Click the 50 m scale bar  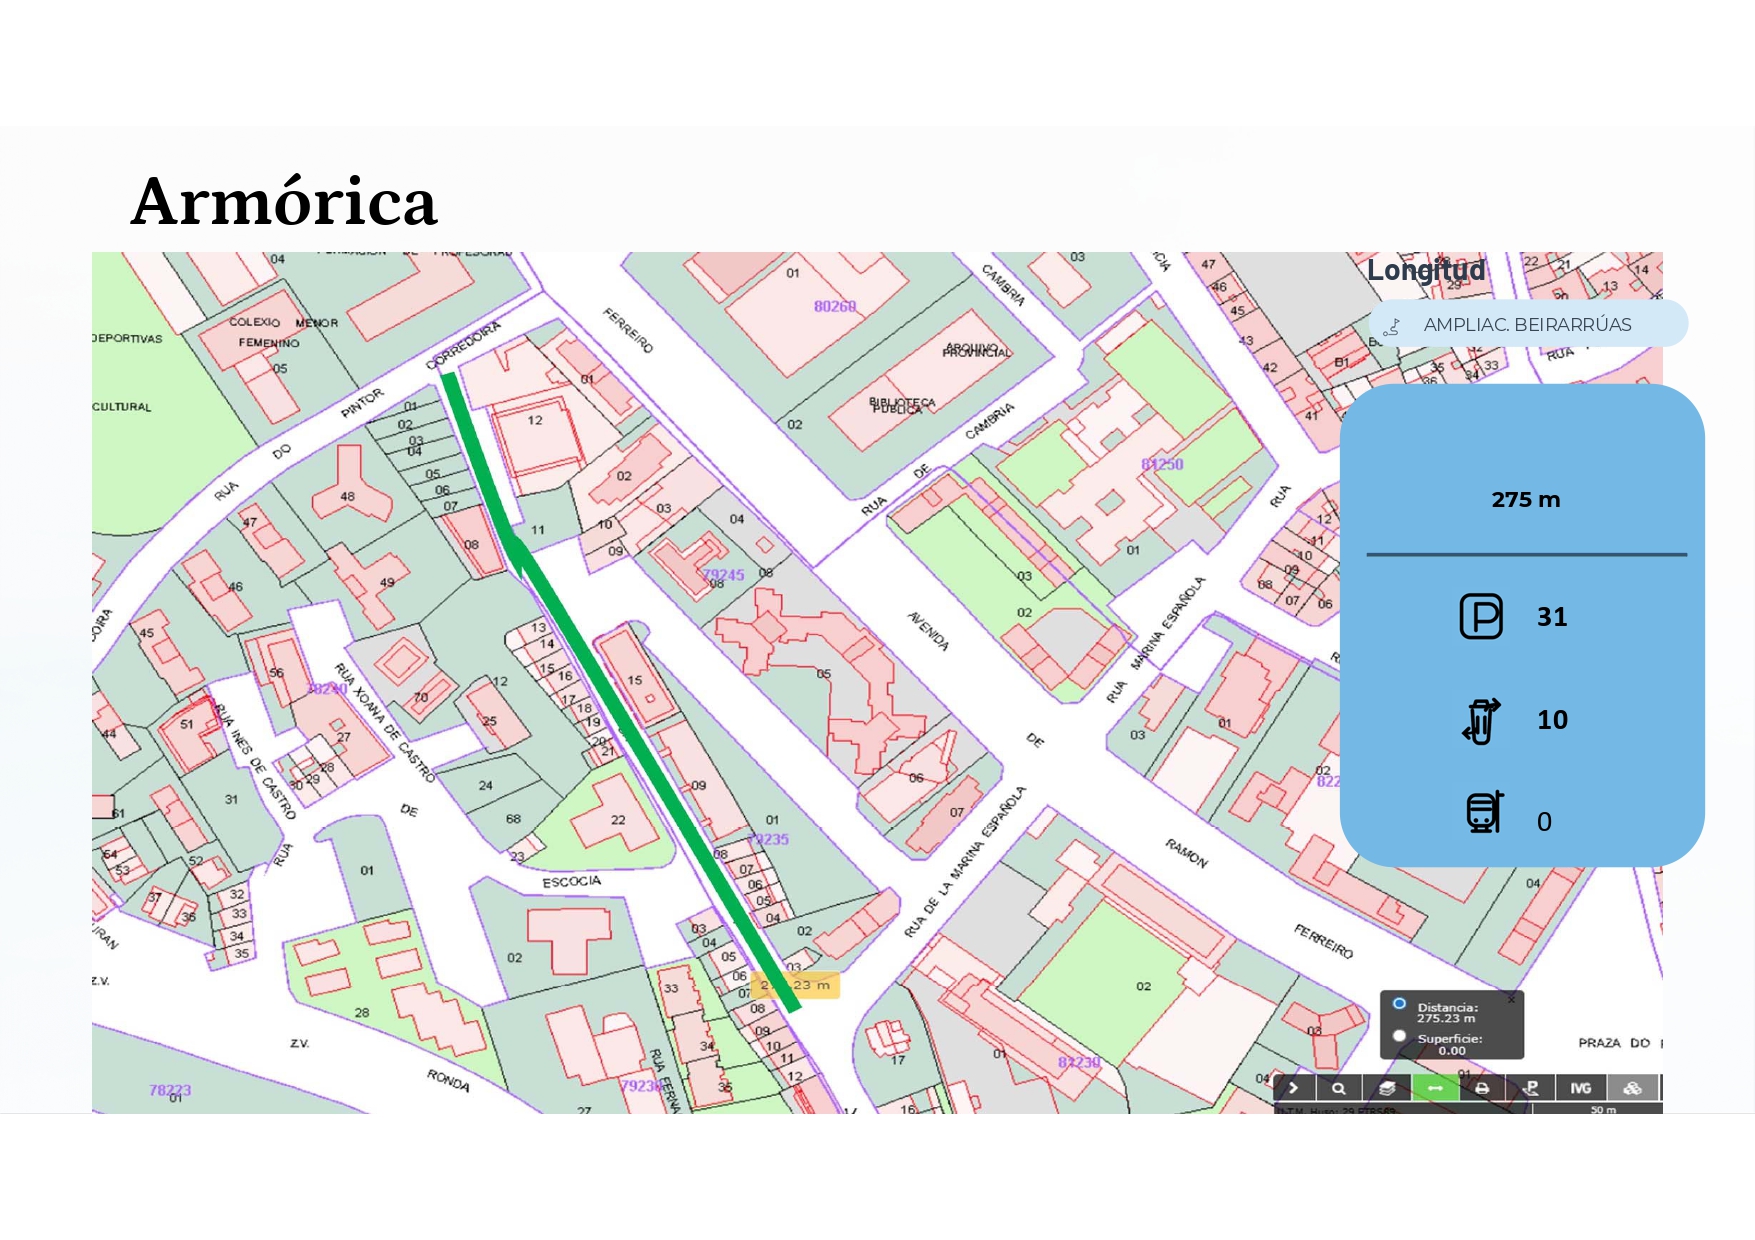[1602, 1109]
